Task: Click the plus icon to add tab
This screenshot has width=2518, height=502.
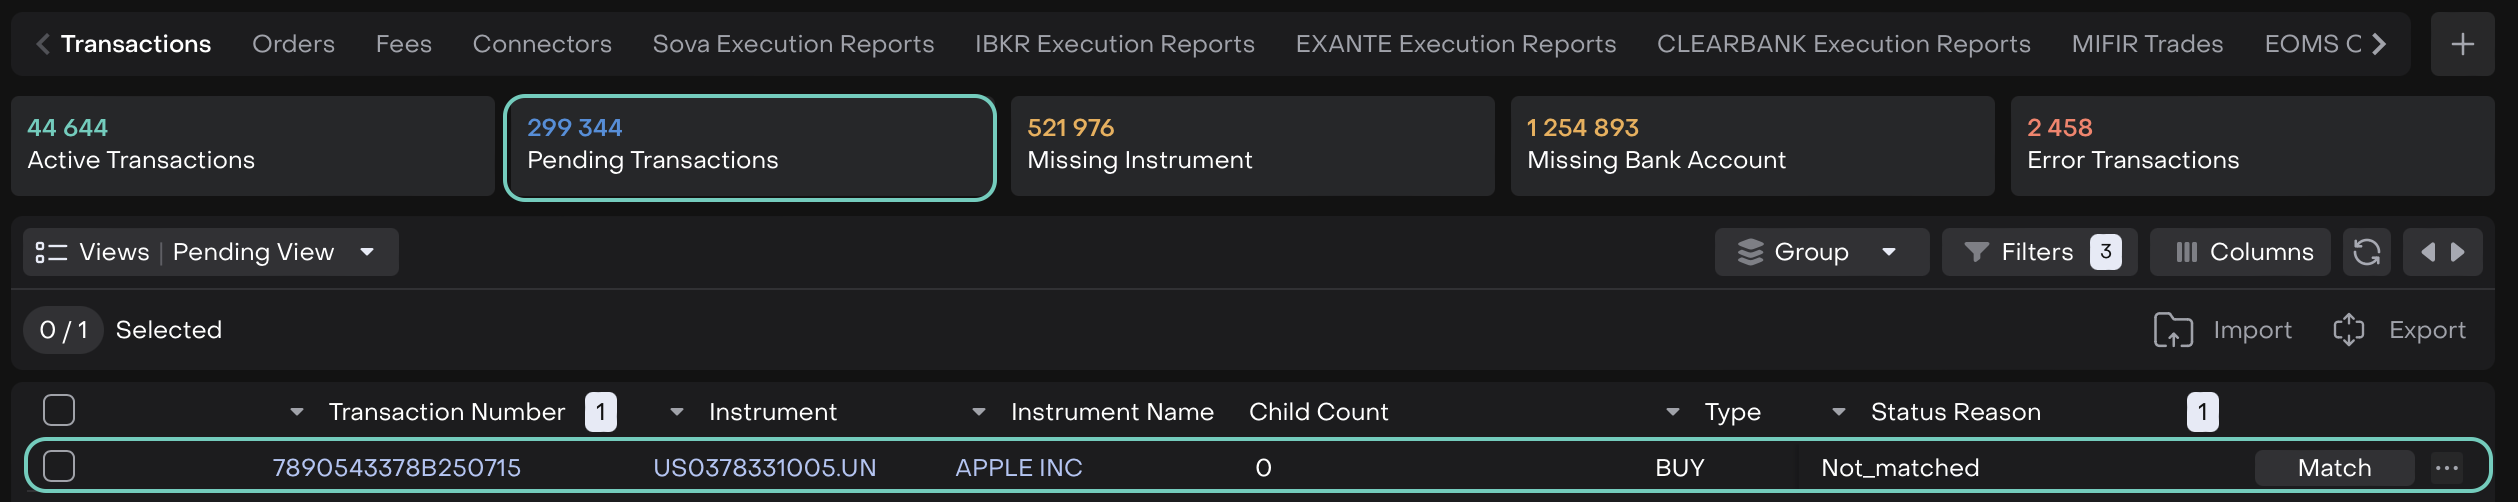Action: 2462,44
